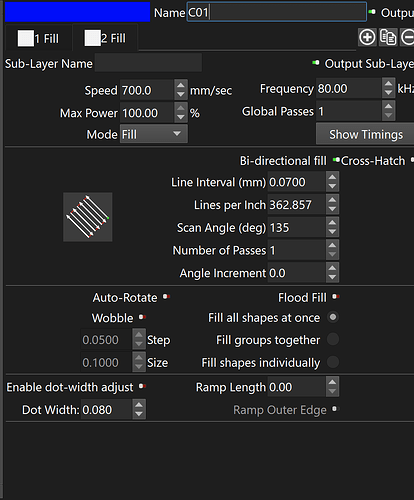
Task: Switch to the 1 Fill sub-layer tab
Action: point(38,38)
